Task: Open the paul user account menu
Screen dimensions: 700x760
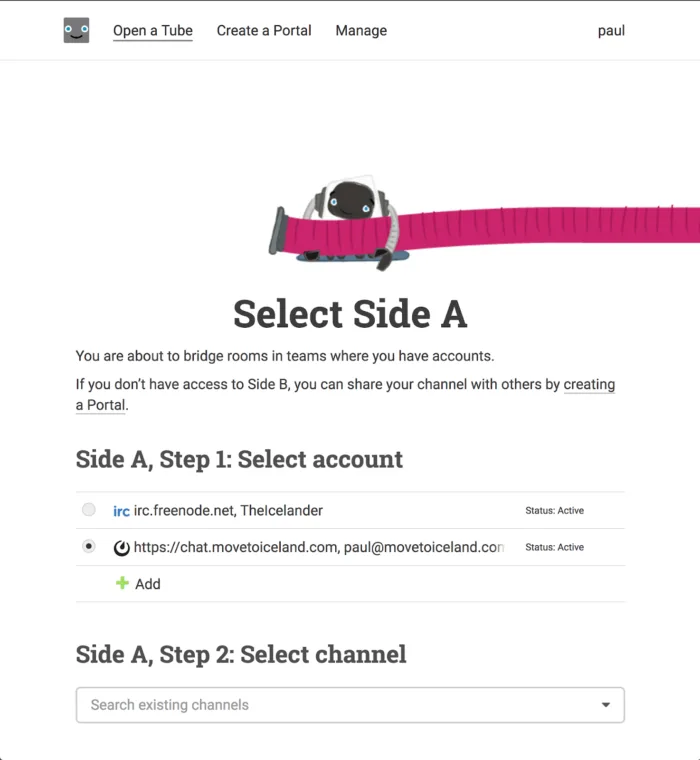Action: (x=611, y=31)
